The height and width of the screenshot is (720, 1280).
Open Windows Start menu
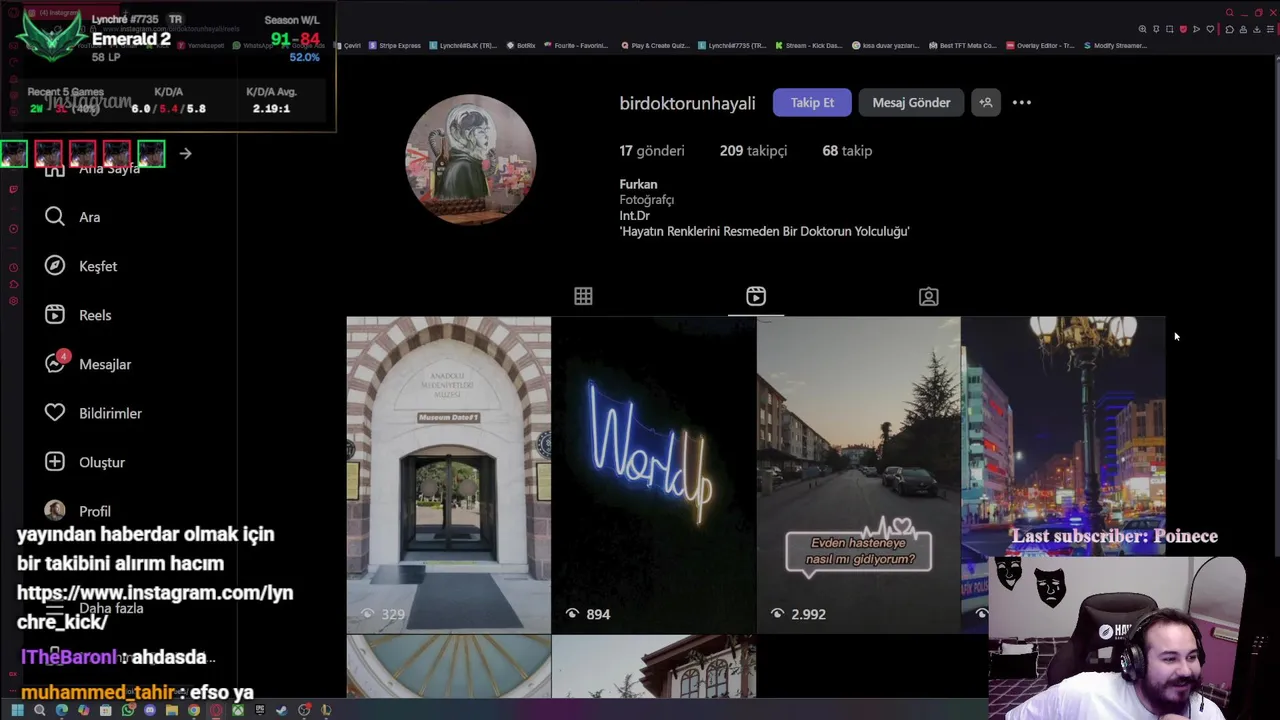coord(18,710)
